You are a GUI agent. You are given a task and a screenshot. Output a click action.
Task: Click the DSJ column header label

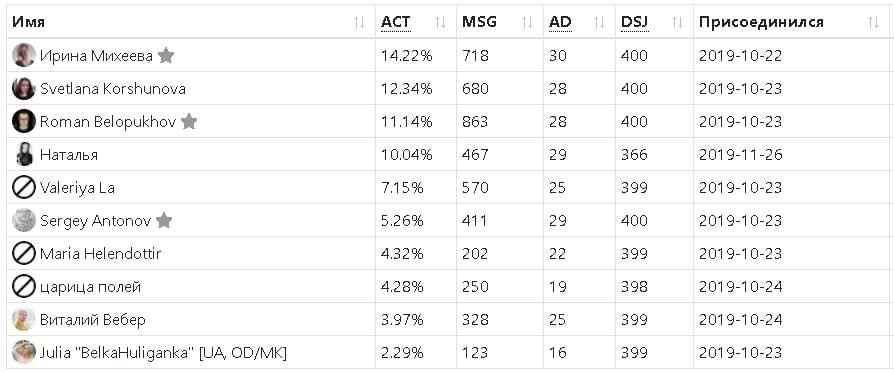pyautogui.click(x=635, y=22)
